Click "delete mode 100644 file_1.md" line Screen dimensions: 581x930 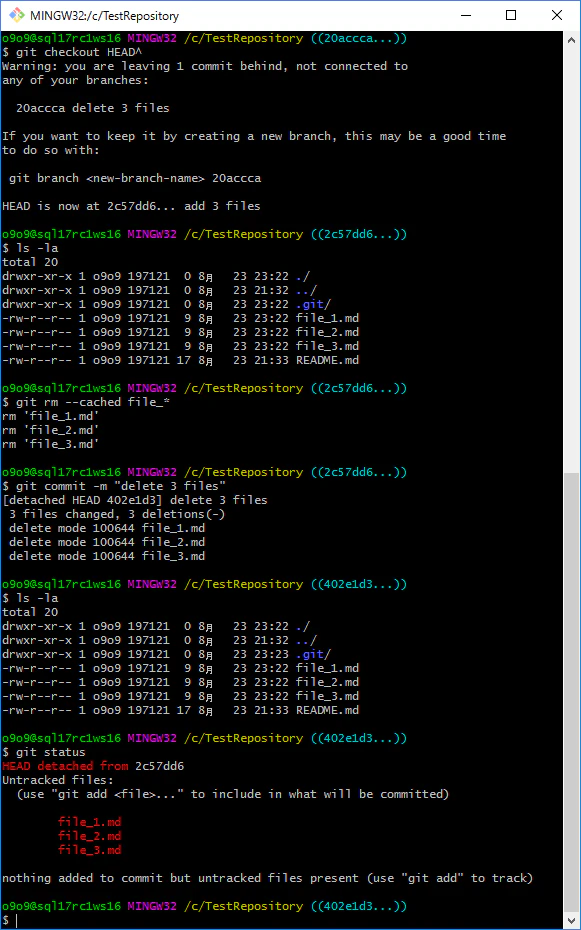(x=107, y=528)
